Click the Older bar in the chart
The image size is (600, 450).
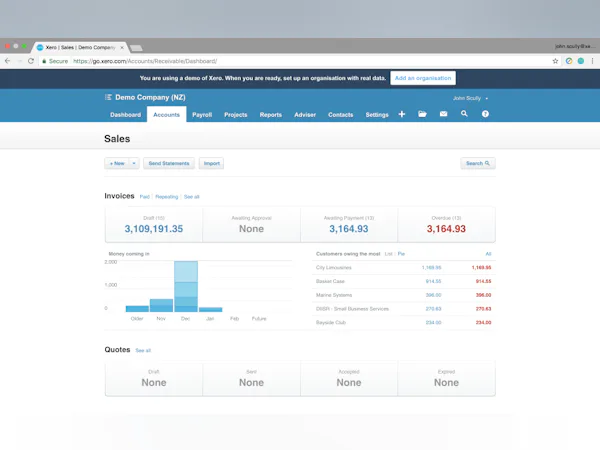coord(137,309)
